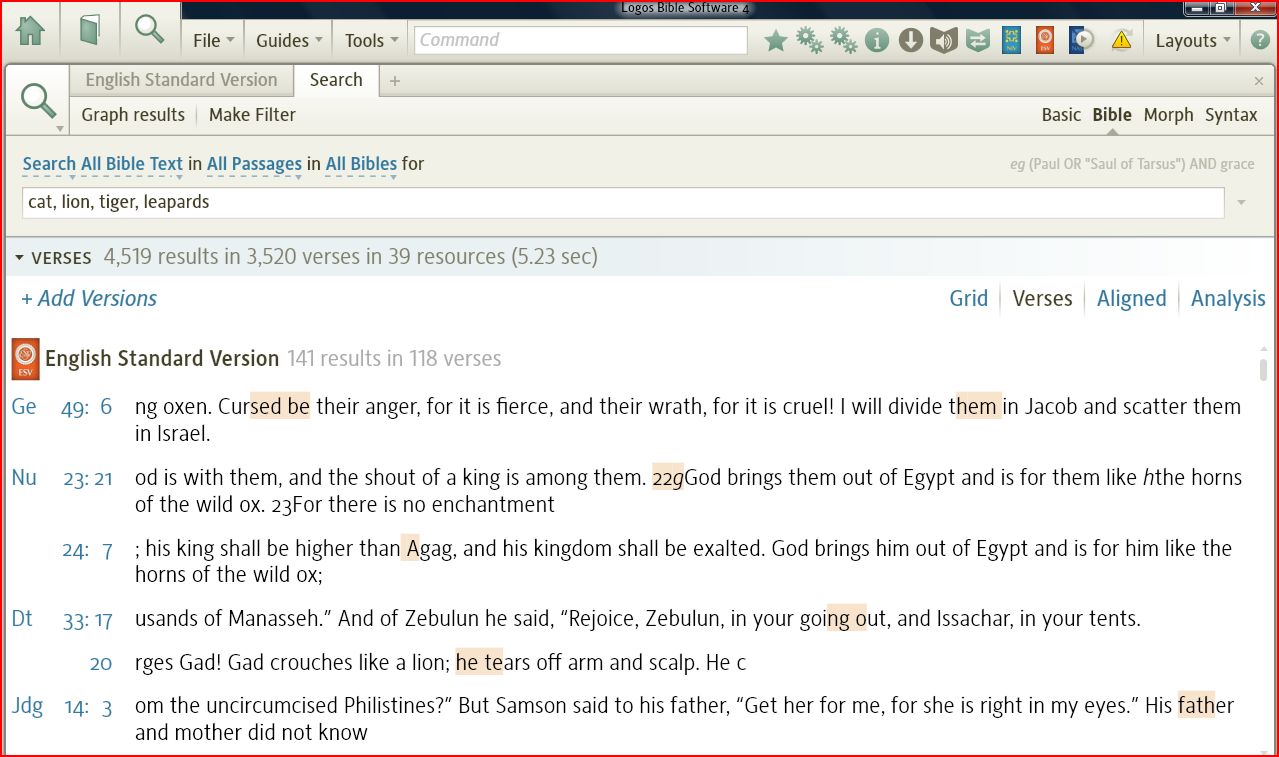Switch to English Standard Version tab
Viewport: 1279px width, 757px height.
point(181,80)
